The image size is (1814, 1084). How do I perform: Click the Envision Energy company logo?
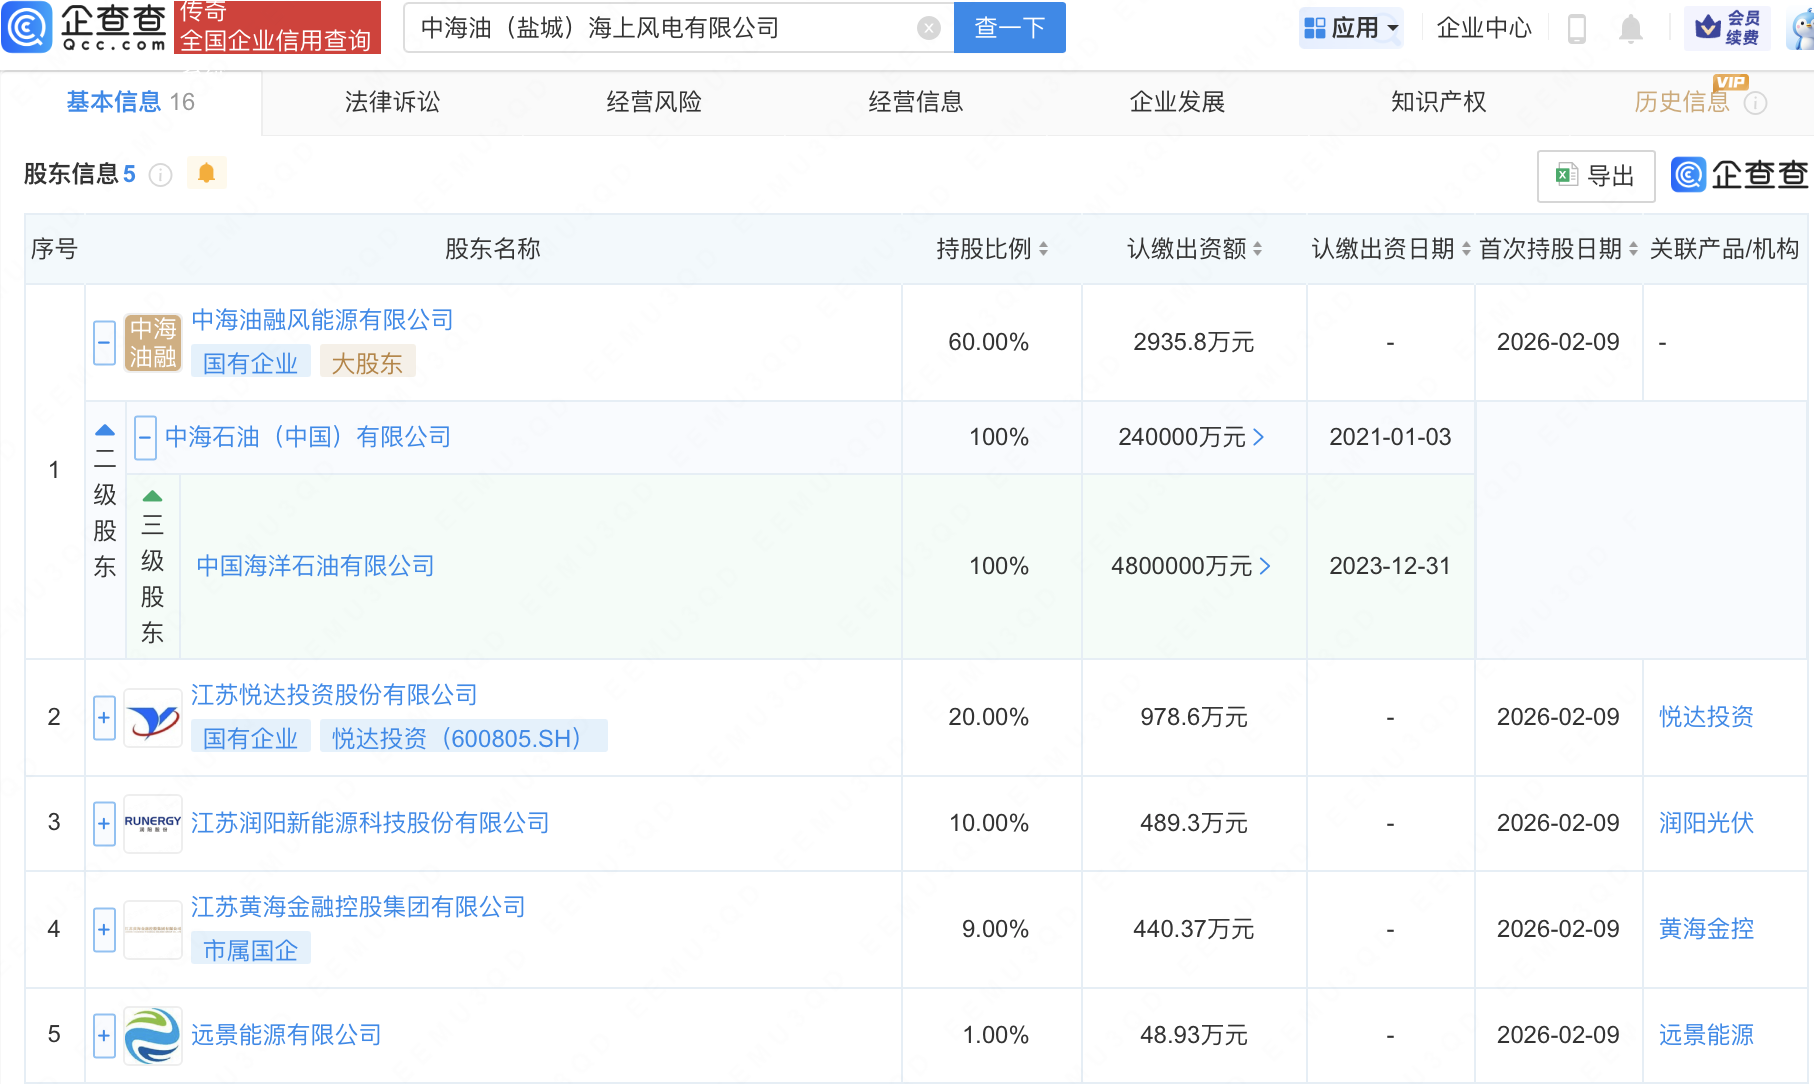pyautogui.click(x=153, y=1035)
